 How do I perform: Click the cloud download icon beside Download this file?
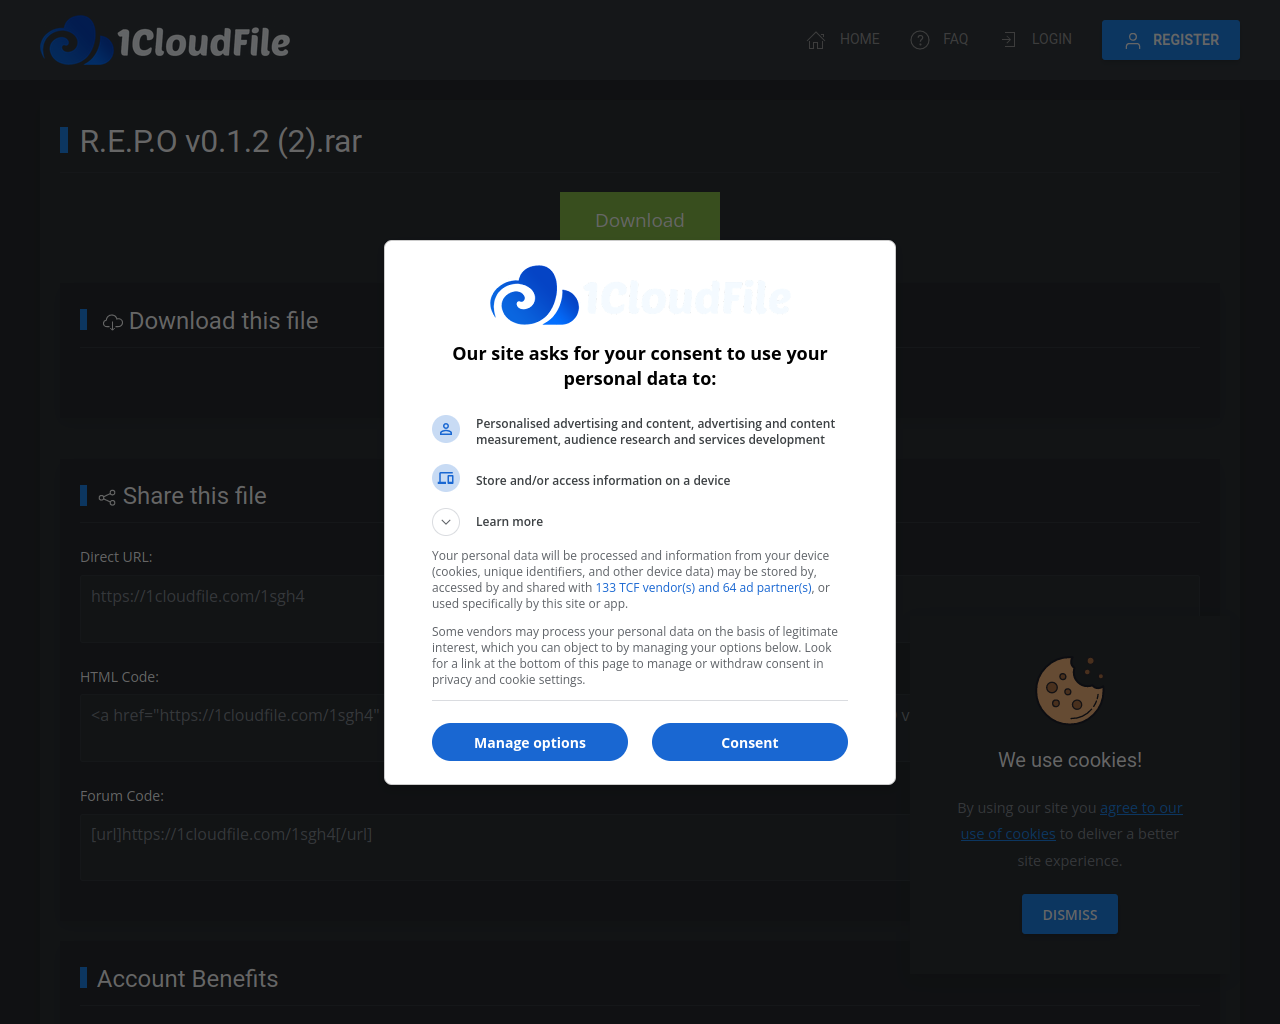(113, 322)
